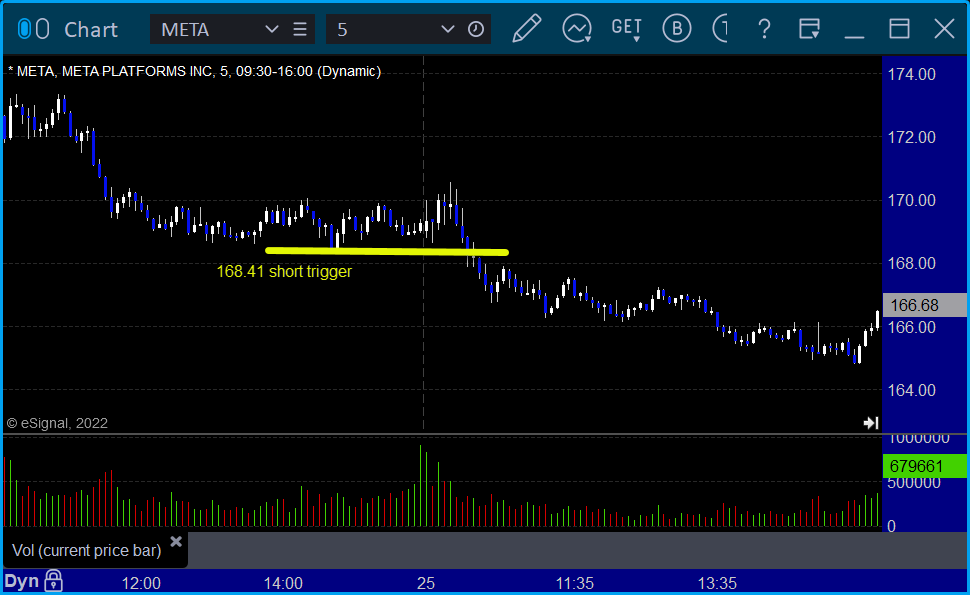Maximize the chart window

899,29
